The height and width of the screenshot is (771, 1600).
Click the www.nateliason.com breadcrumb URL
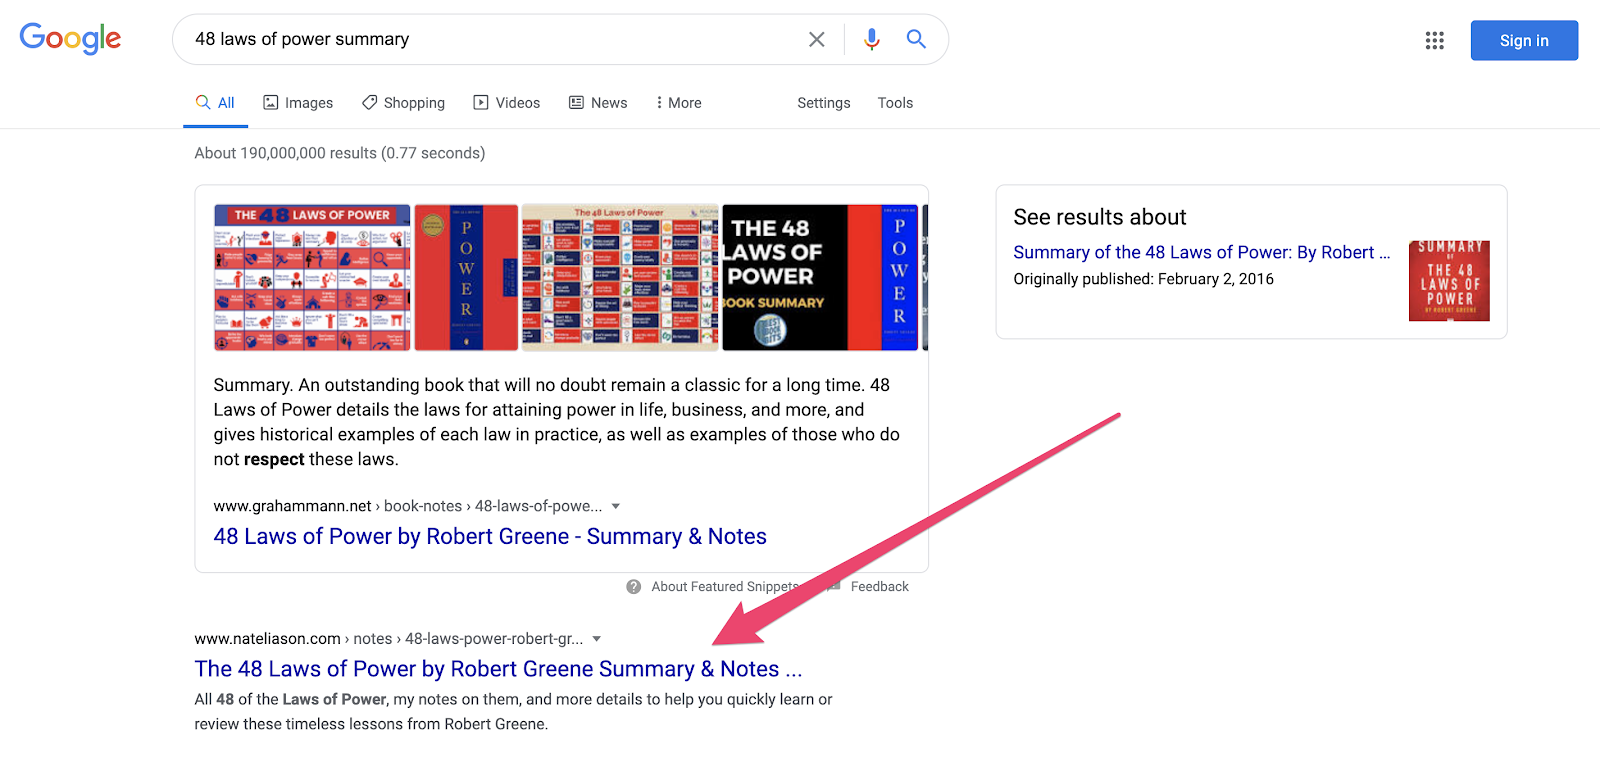pyautogui.click(x=389, y=639)
